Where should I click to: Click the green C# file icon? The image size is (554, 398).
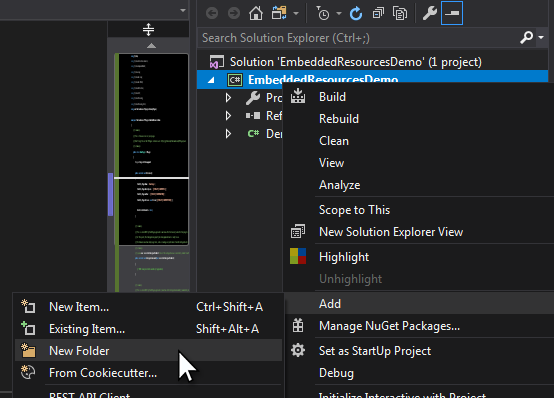coord(253,134)
